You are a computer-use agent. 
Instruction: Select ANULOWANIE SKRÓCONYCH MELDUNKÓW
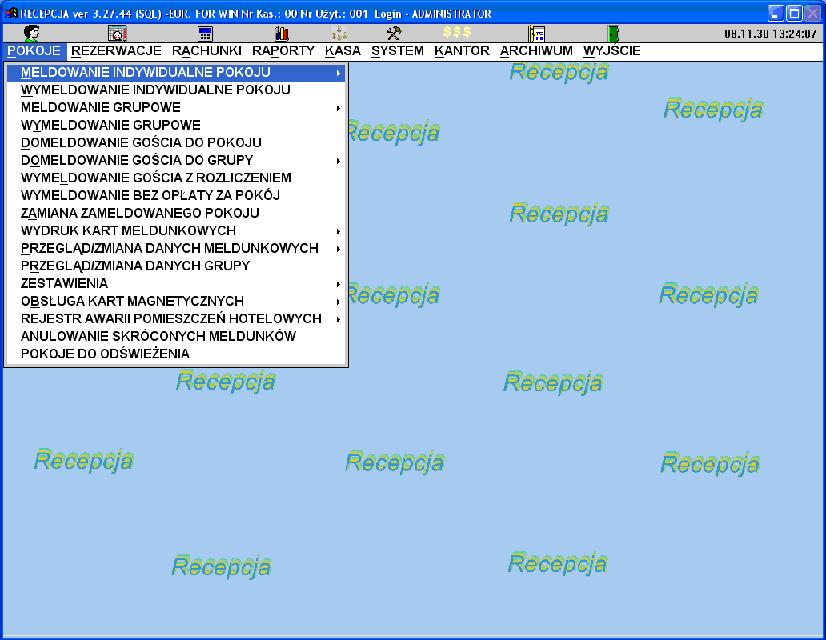tap(158, 336)
